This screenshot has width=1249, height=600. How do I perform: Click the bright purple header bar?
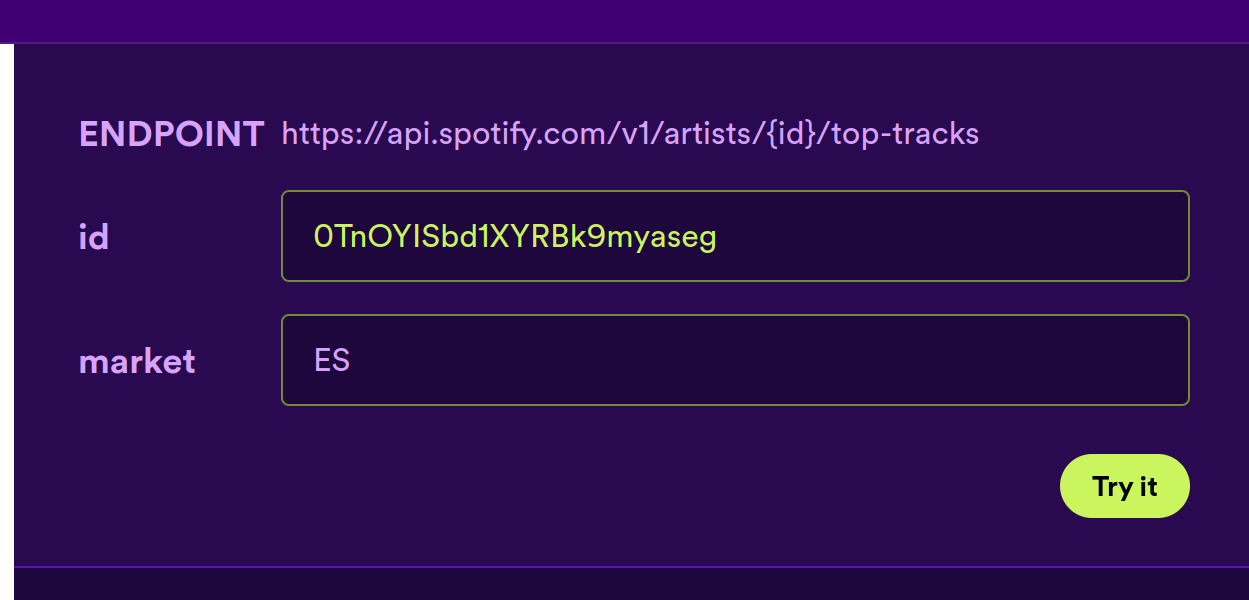tap(624, 21)
